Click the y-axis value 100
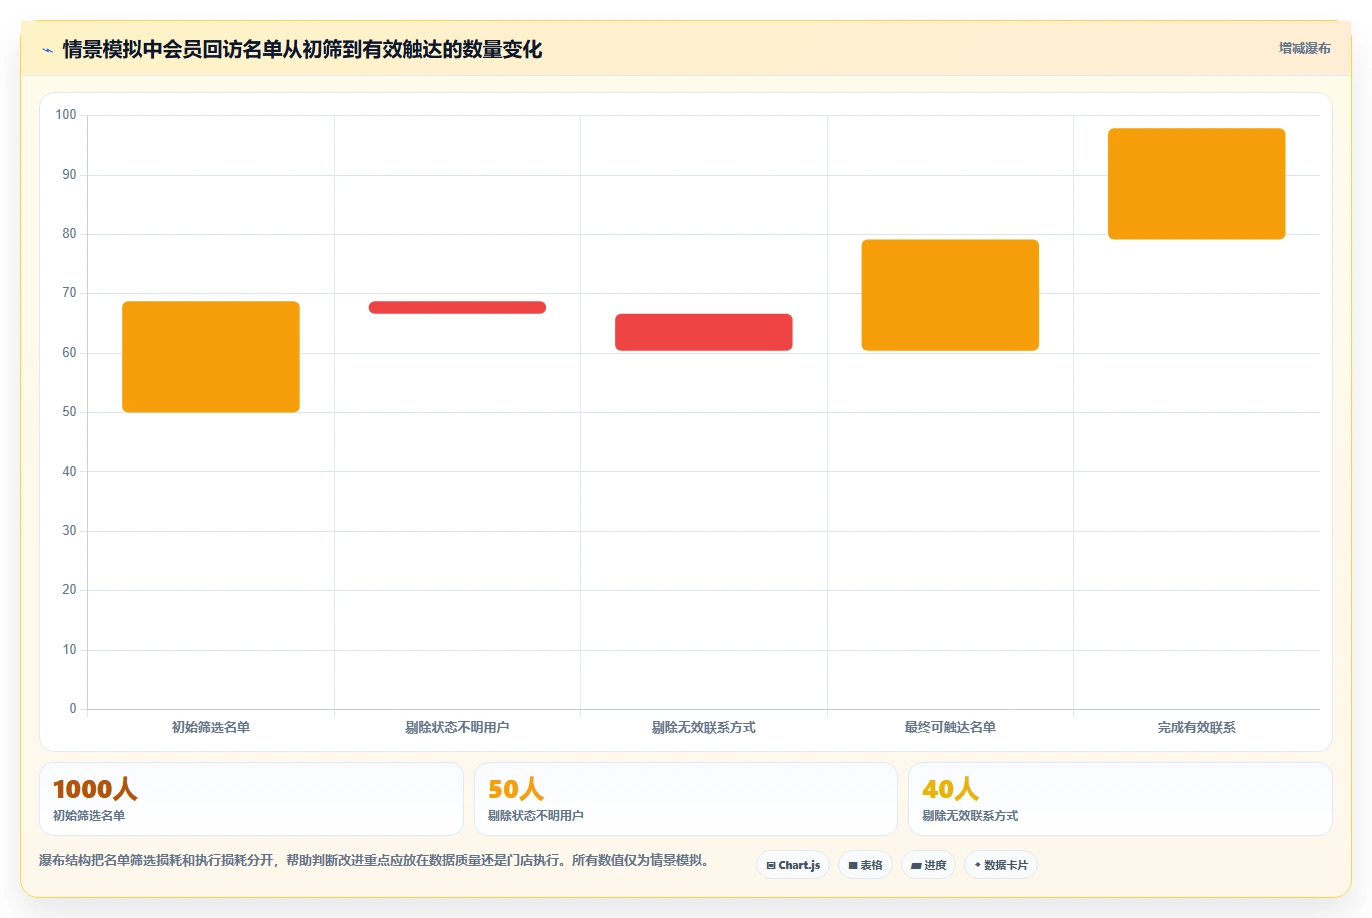1372x918 pixels. tap(66, 115)
